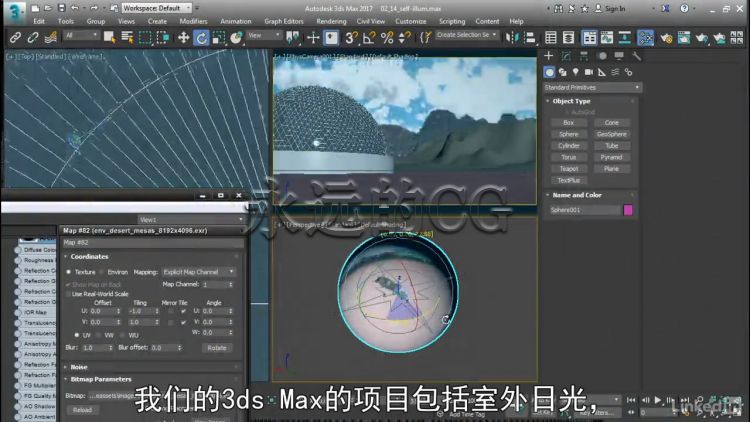Click the Torus object type button
The height and width of the screenshot is (422, 750).
point(568,157)
